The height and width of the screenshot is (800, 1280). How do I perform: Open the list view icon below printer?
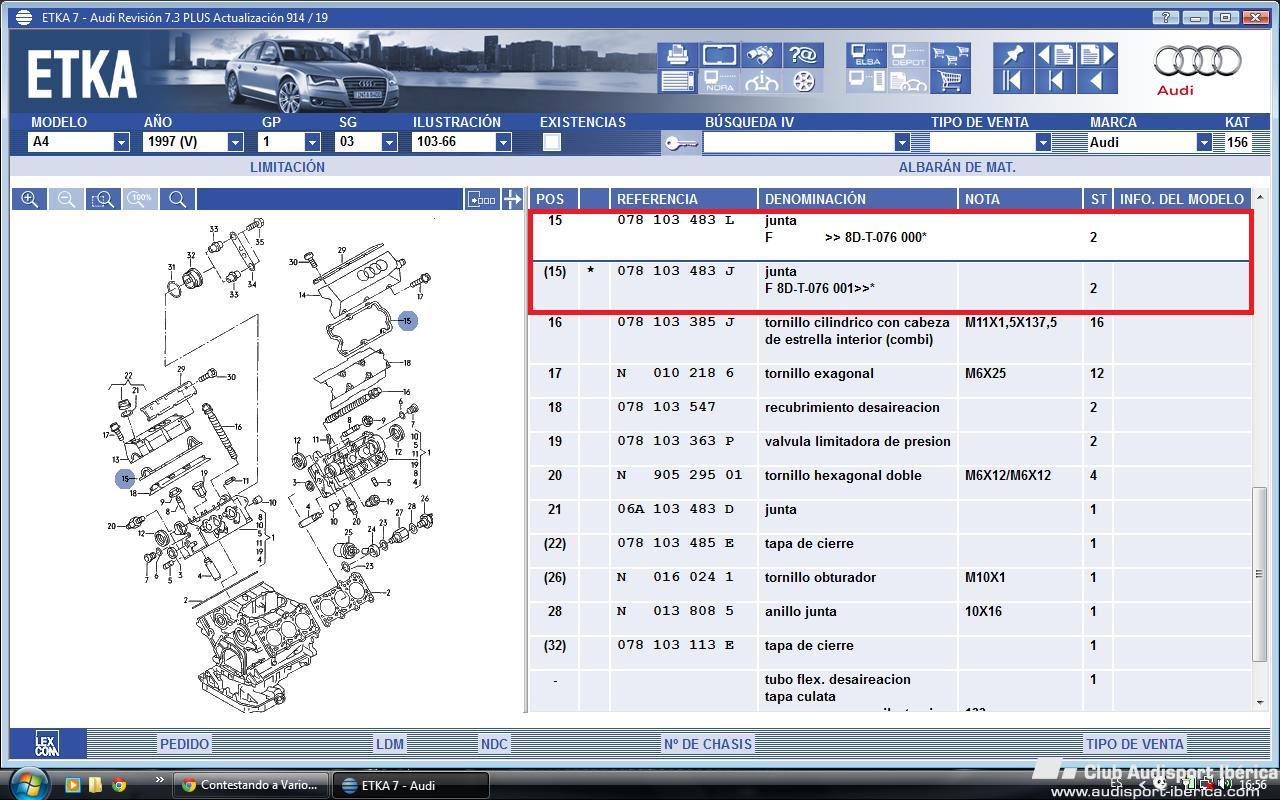point(677,81)
